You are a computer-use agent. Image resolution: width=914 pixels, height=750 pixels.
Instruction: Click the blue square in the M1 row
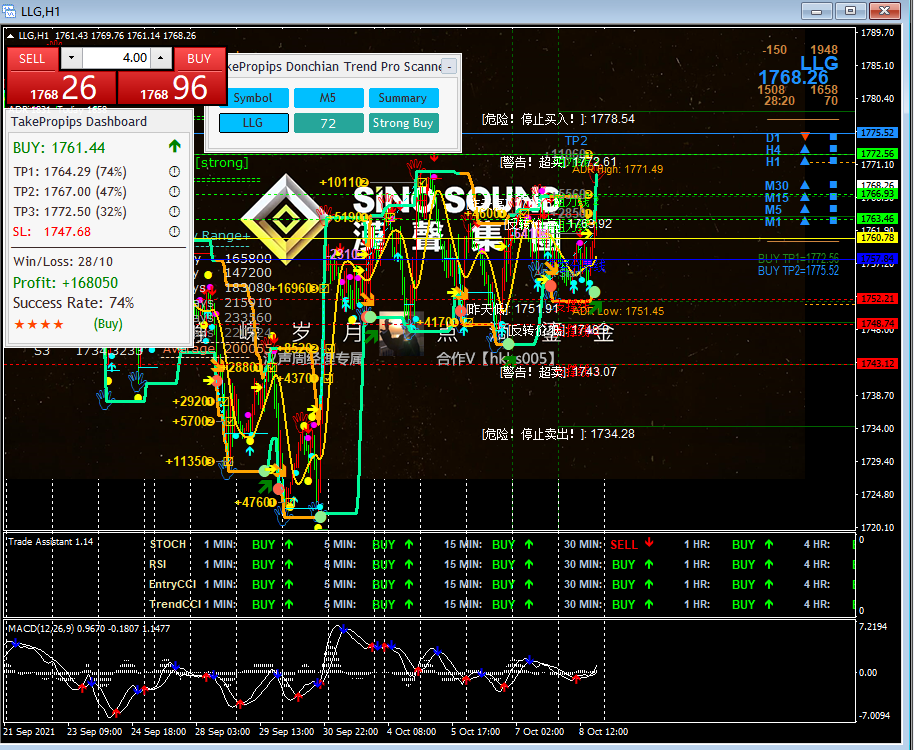(834, 221)
